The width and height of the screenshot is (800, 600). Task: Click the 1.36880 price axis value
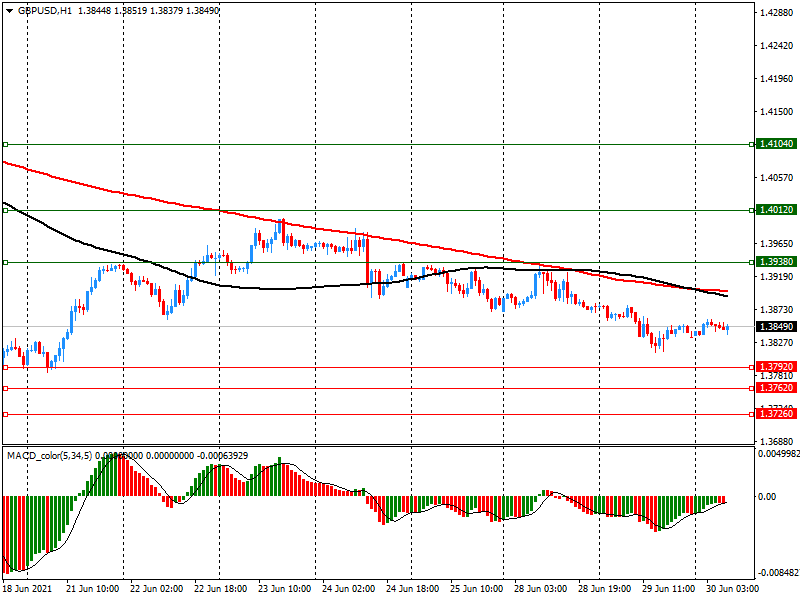click(x=777, y=441)
